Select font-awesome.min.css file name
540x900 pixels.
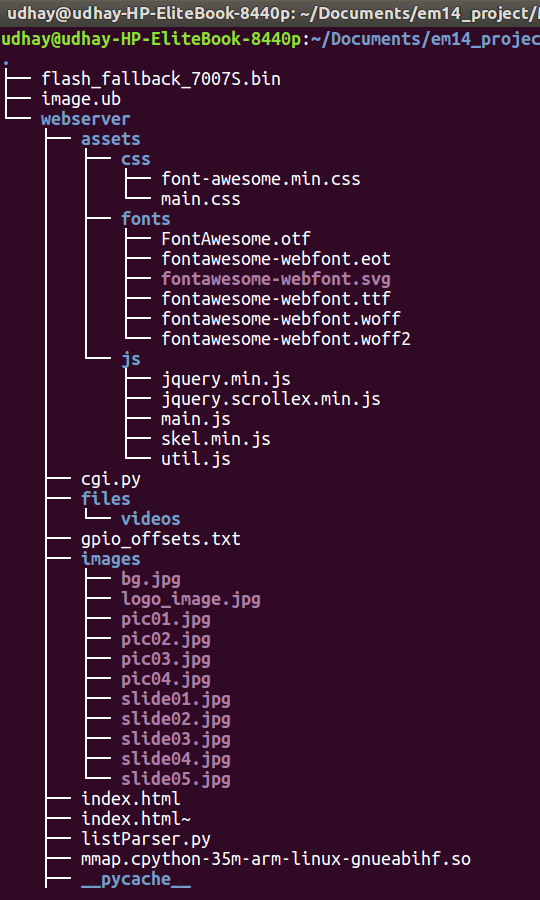(261, 179)
